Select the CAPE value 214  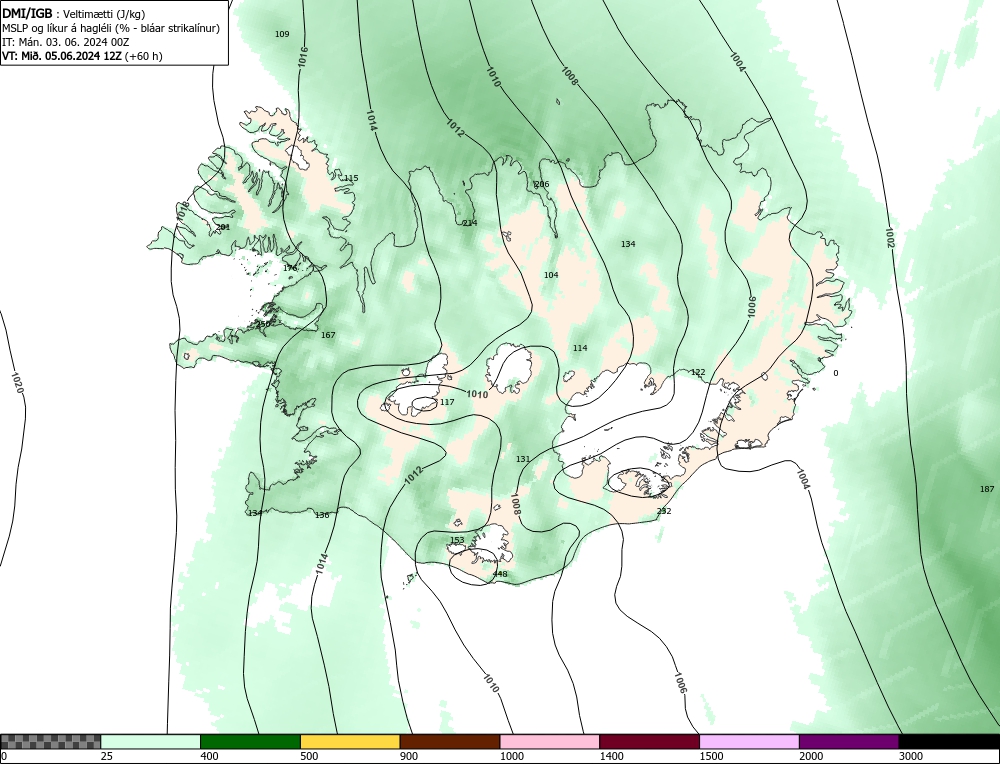click(469, 223)
